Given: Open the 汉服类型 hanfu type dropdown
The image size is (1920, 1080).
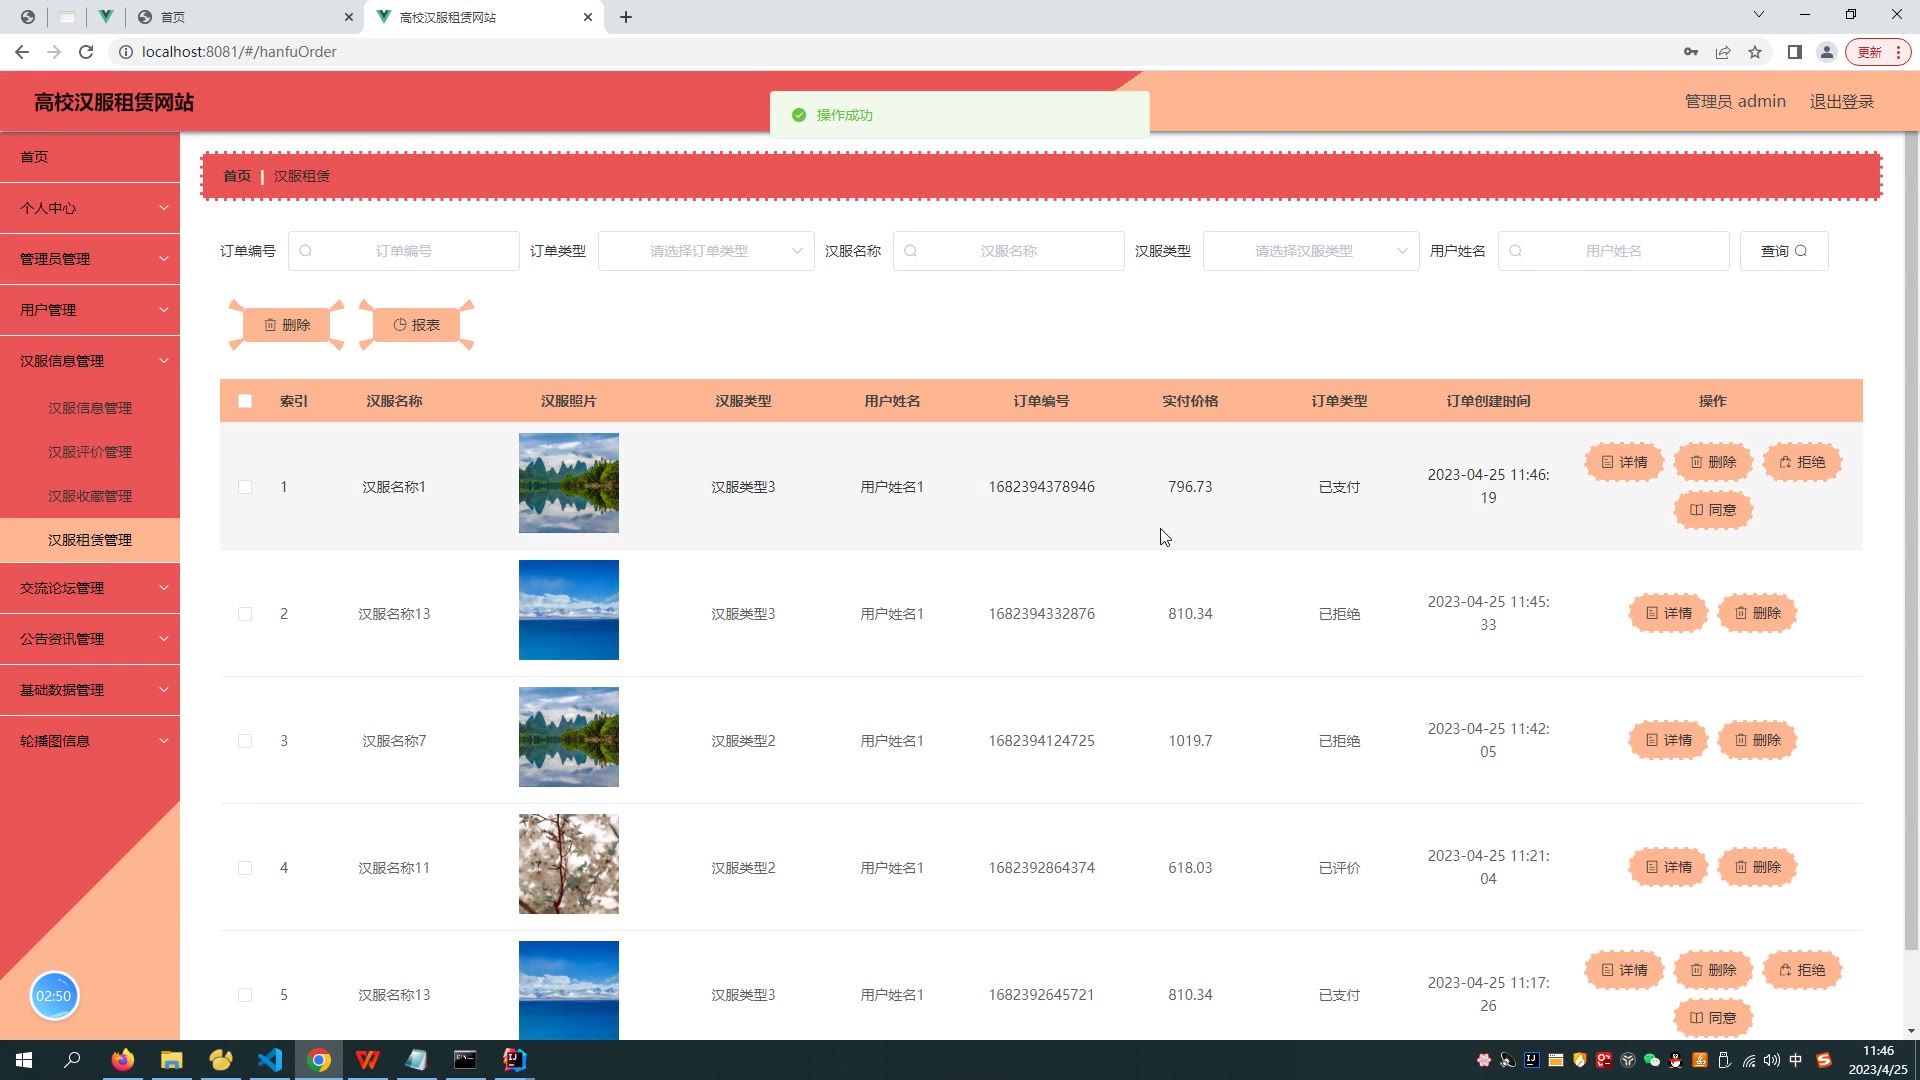Looking at the screenshot, I should 1310,251.
